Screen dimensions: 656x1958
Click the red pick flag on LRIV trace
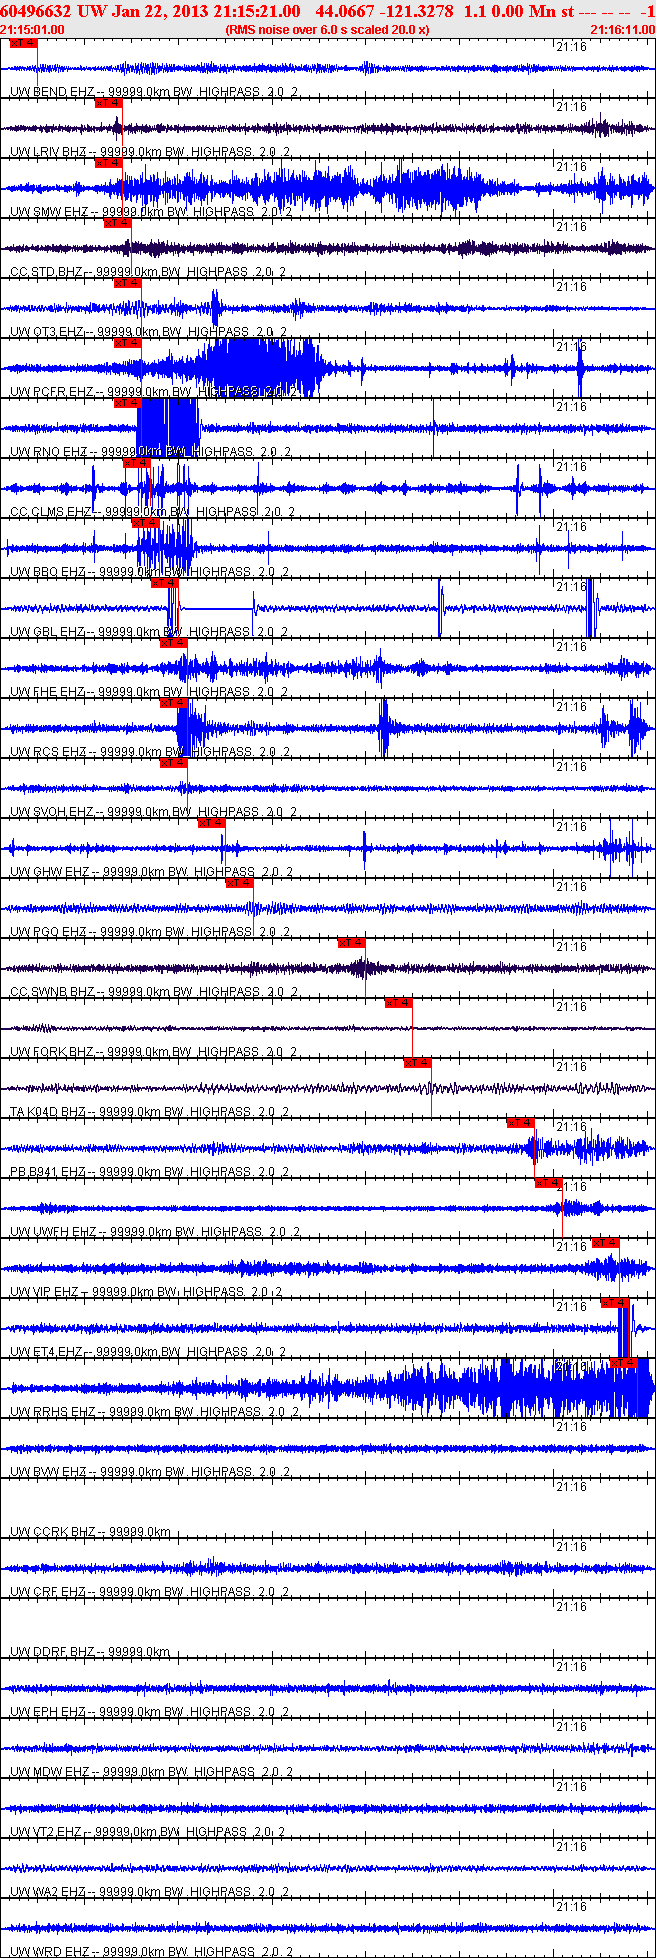pos(108,103)
